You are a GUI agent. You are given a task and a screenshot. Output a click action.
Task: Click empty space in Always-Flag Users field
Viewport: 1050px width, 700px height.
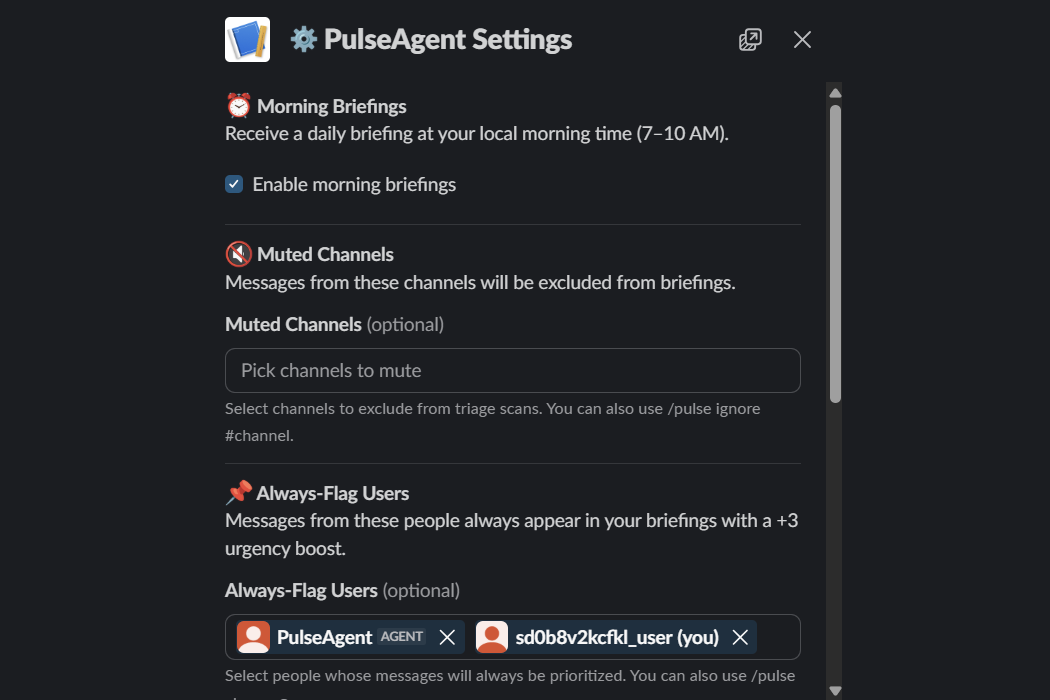pos(778,637)
